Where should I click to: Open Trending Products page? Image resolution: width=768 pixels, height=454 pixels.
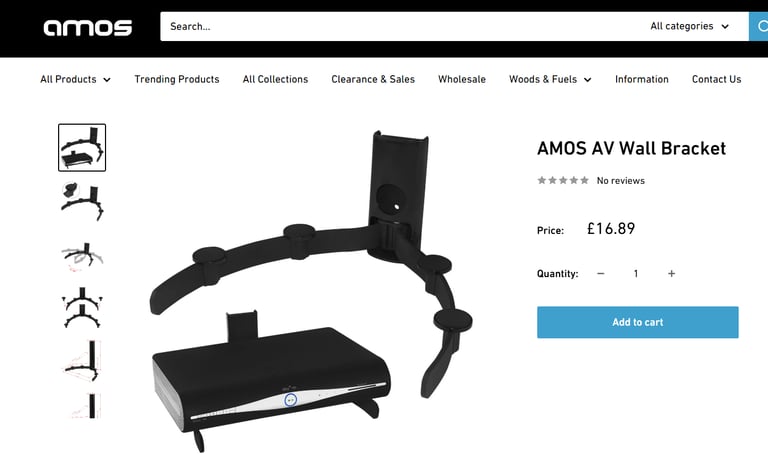(x=177, y=79)
